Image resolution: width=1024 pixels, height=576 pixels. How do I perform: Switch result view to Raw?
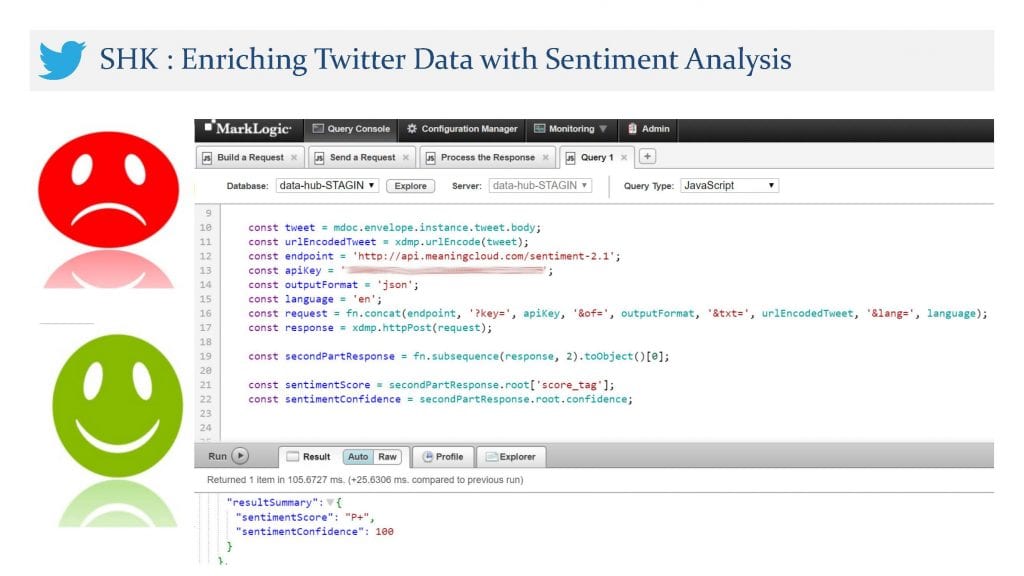[387, 457]
